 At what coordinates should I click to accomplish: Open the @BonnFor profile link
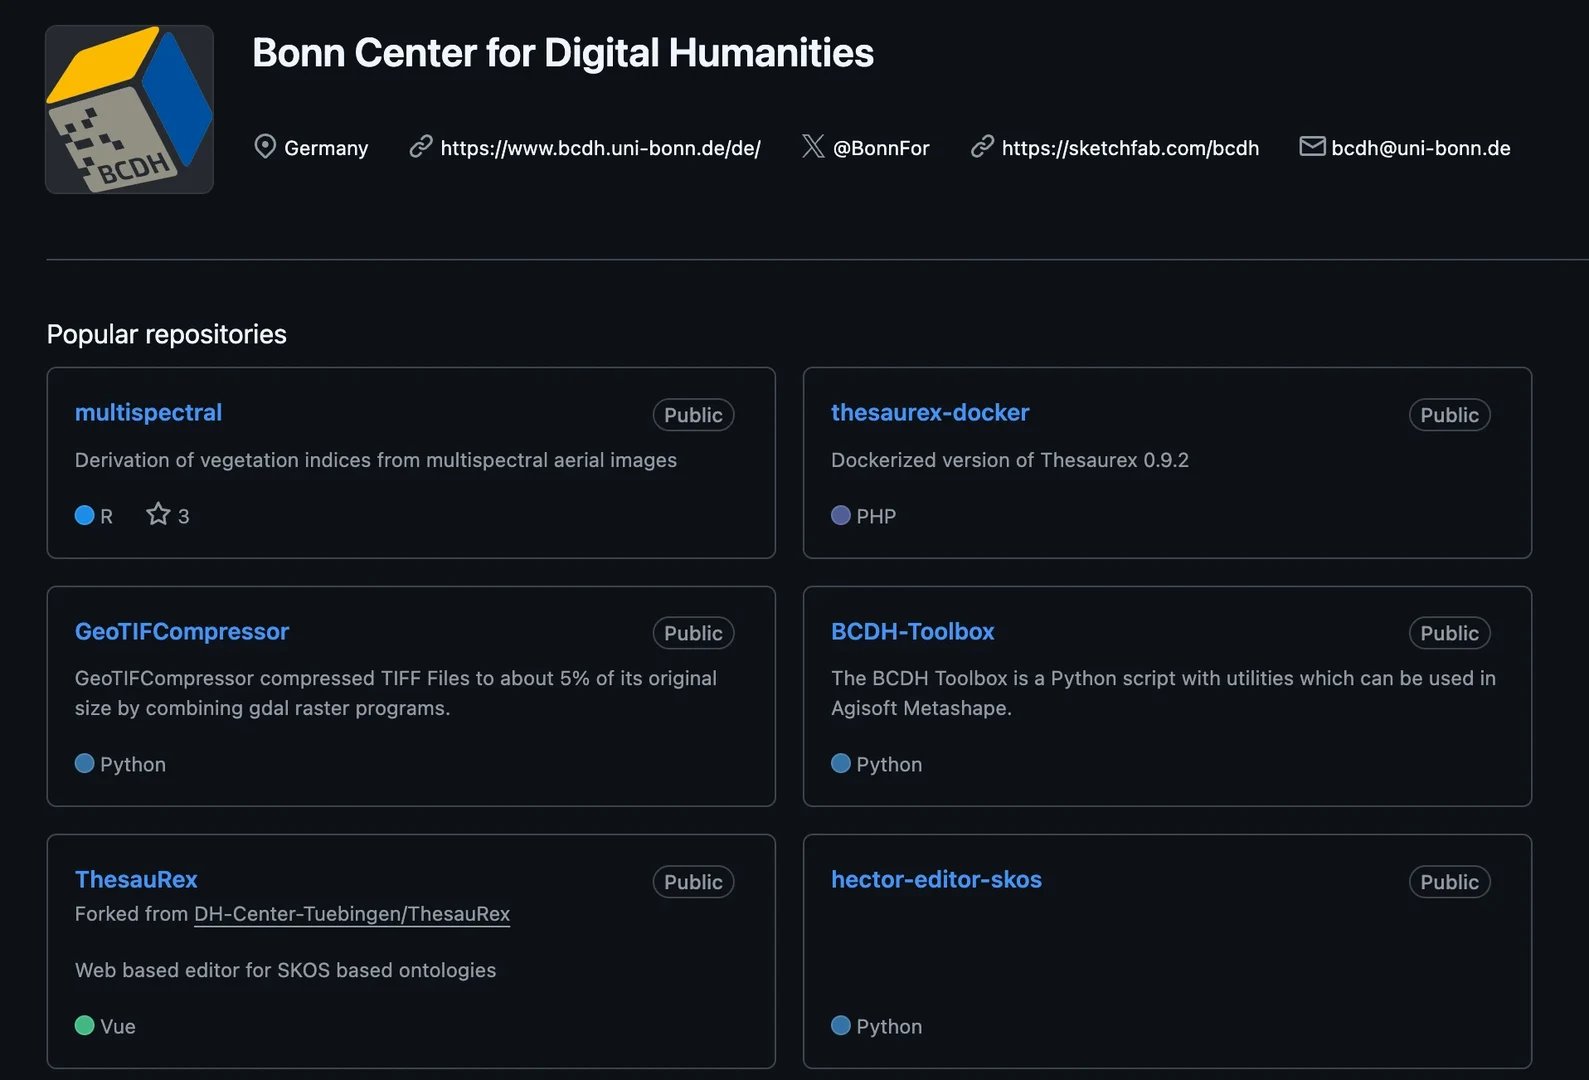tap(881, 148)
